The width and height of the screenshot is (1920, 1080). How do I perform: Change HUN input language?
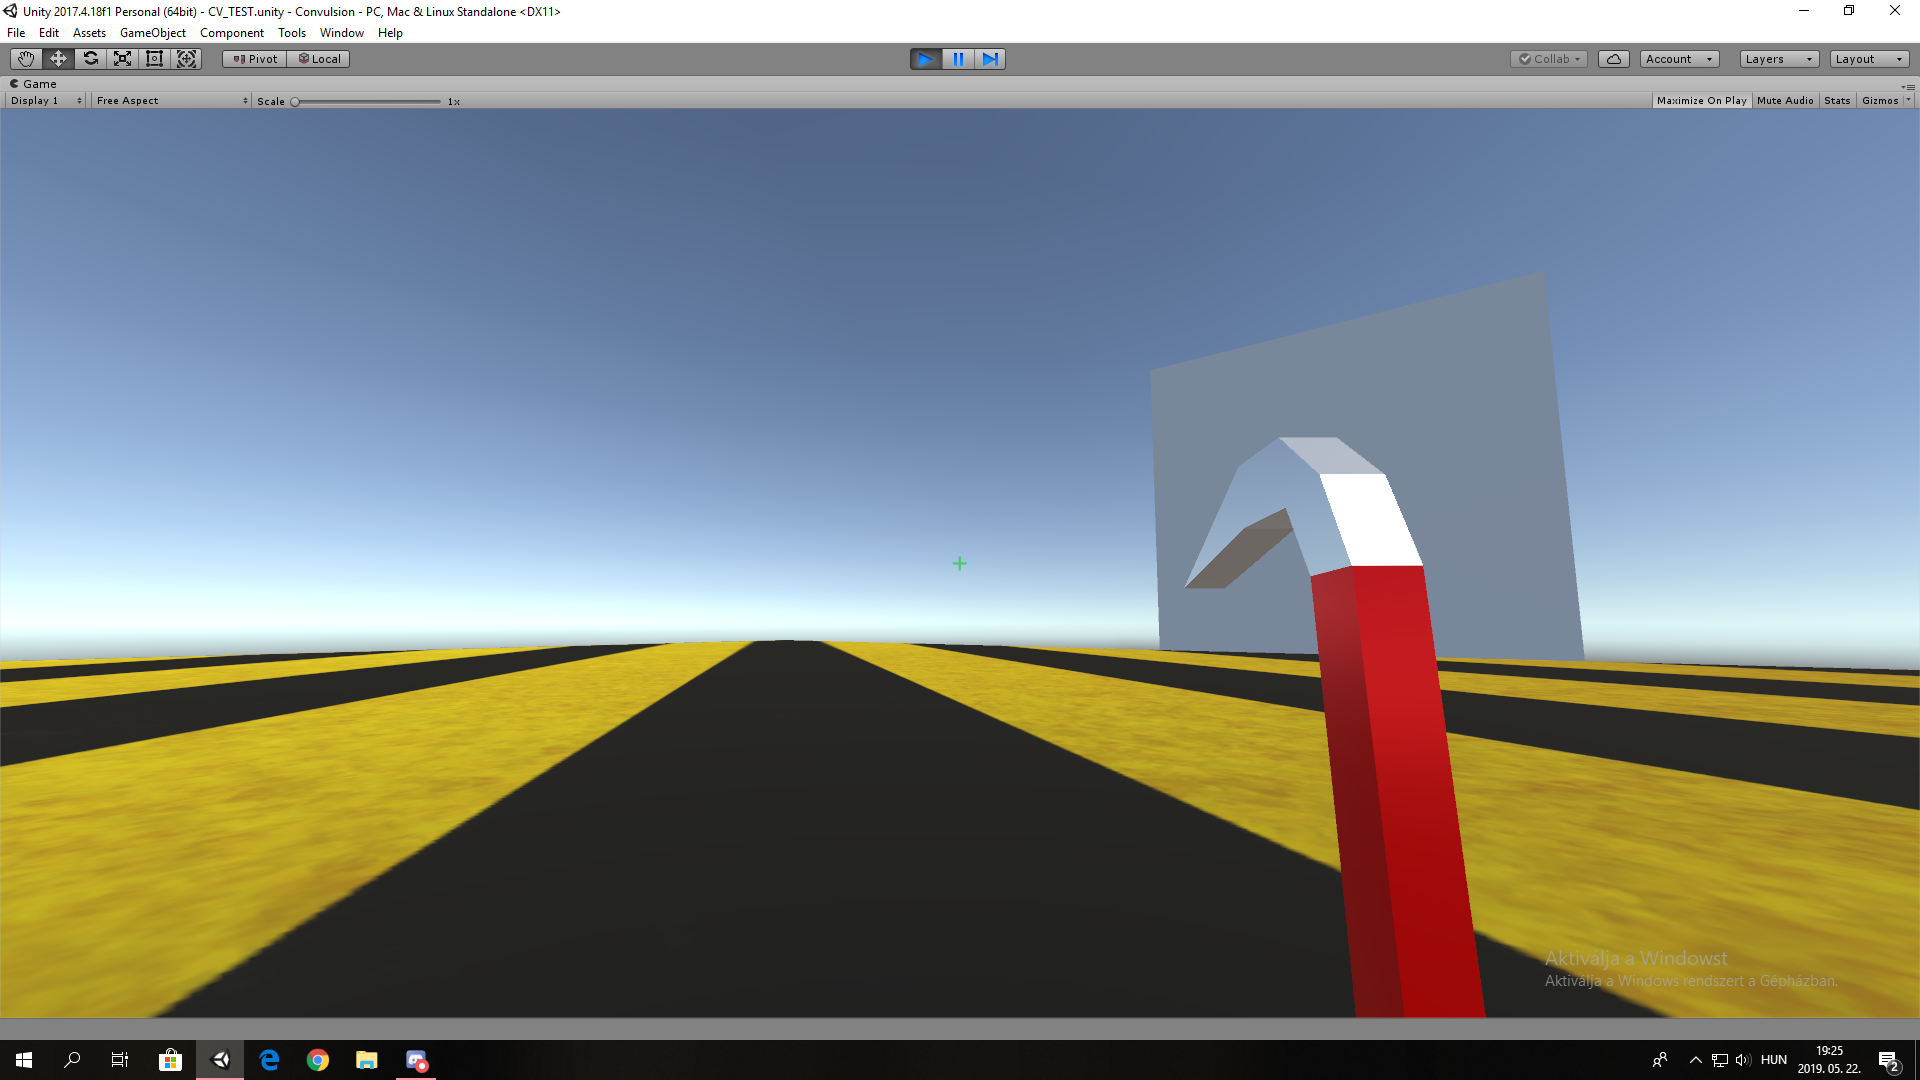coord(1774,1060)
